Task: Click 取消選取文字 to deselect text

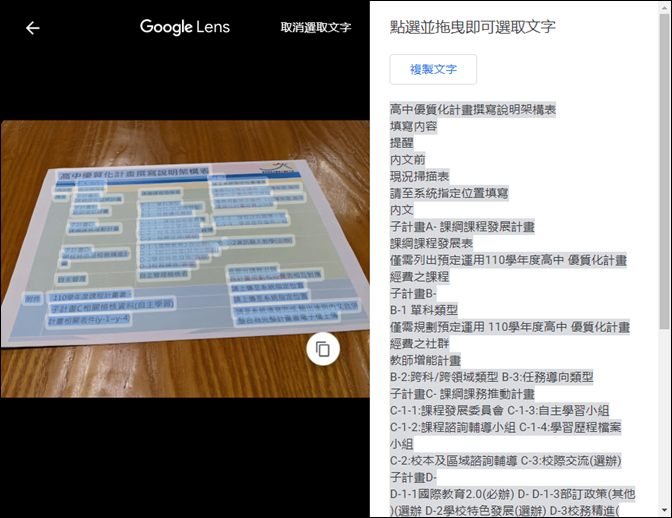Action: point(316,27)
